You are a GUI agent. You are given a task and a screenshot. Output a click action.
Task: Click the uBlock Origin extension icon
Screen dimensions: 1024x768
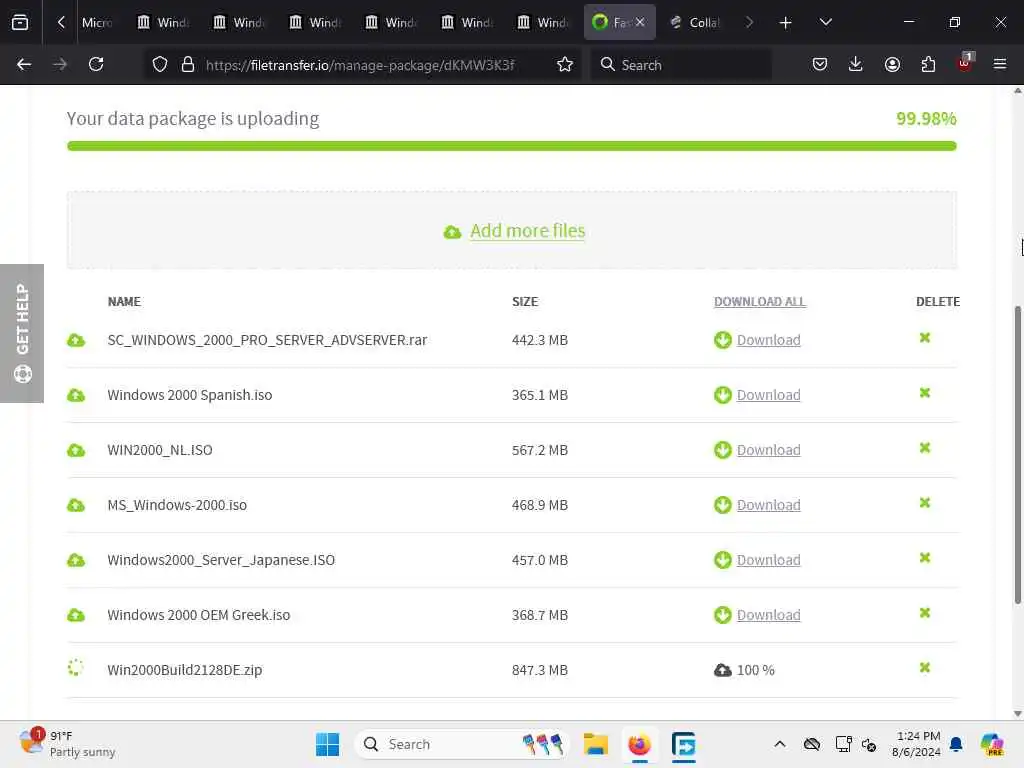[x=965, y=63]
